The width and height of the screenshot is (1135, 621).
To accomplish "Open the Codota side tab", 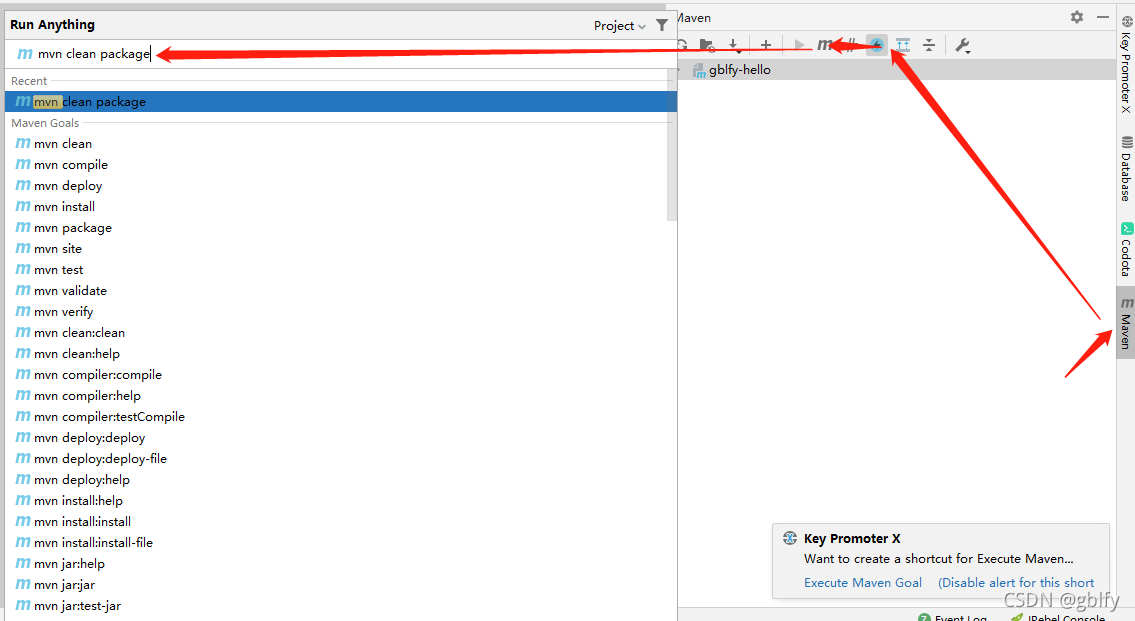I will 1126,250.
